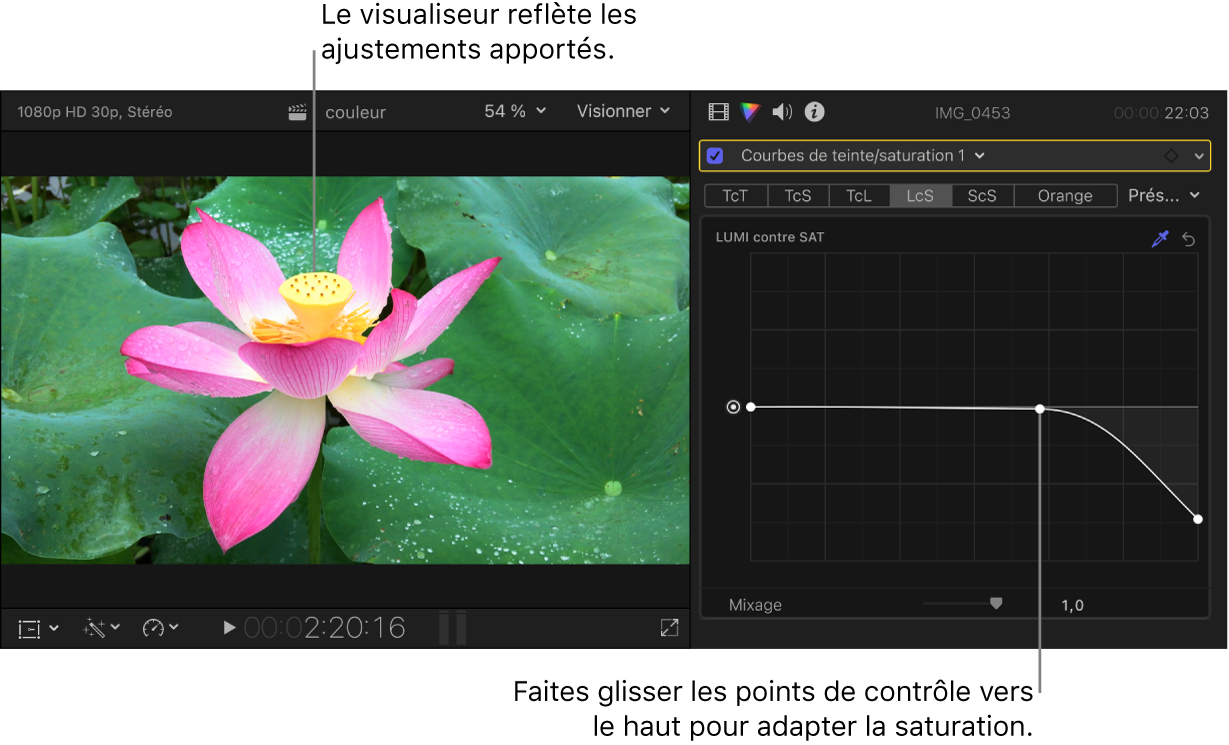The height and width of the screenshot is (745, 1229).
Task: Click the fullscreen viewer arrows icon
Action: [669, 628]
